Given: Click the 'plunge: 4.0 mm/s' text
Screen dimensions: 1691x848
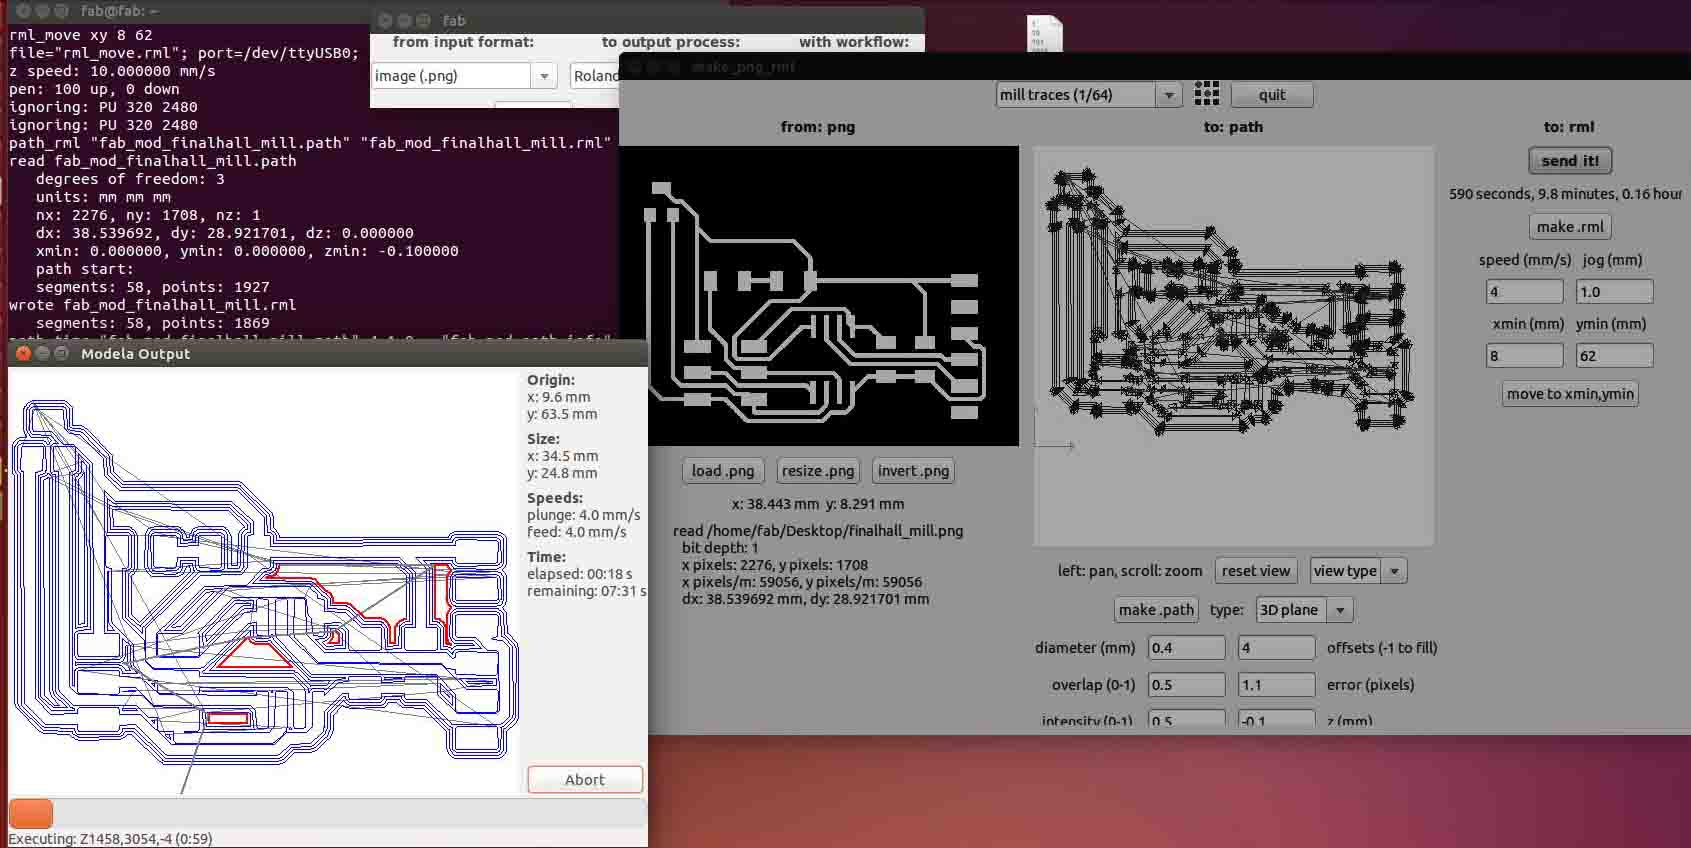Looking at the screenshot, I should pyautogui.click(x=584, y=515).
